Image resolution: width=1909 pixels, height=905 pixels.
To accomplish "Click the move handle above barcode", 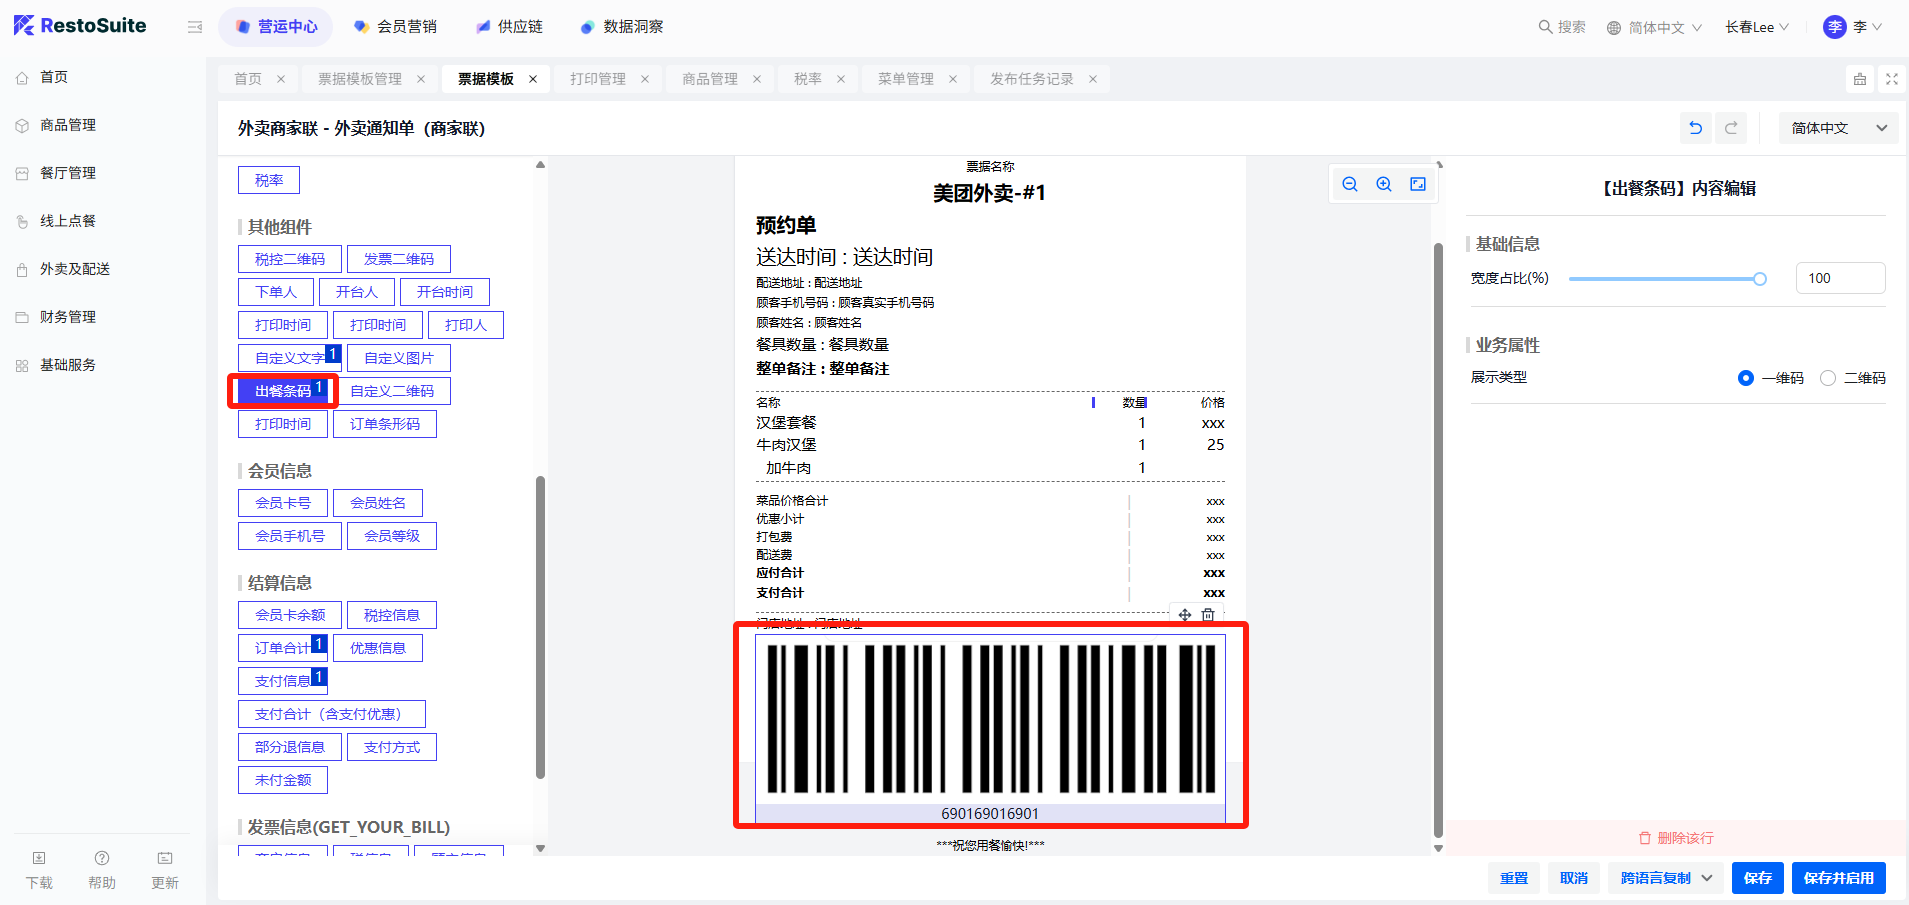I will [1185, 615].
